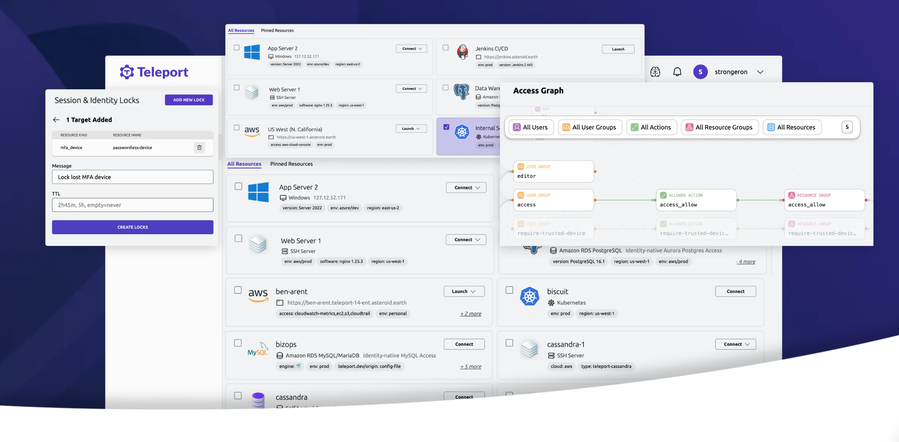899x442 pixels.
Task: Tick the cassandra card checkbox
Action: click(238, 395)
